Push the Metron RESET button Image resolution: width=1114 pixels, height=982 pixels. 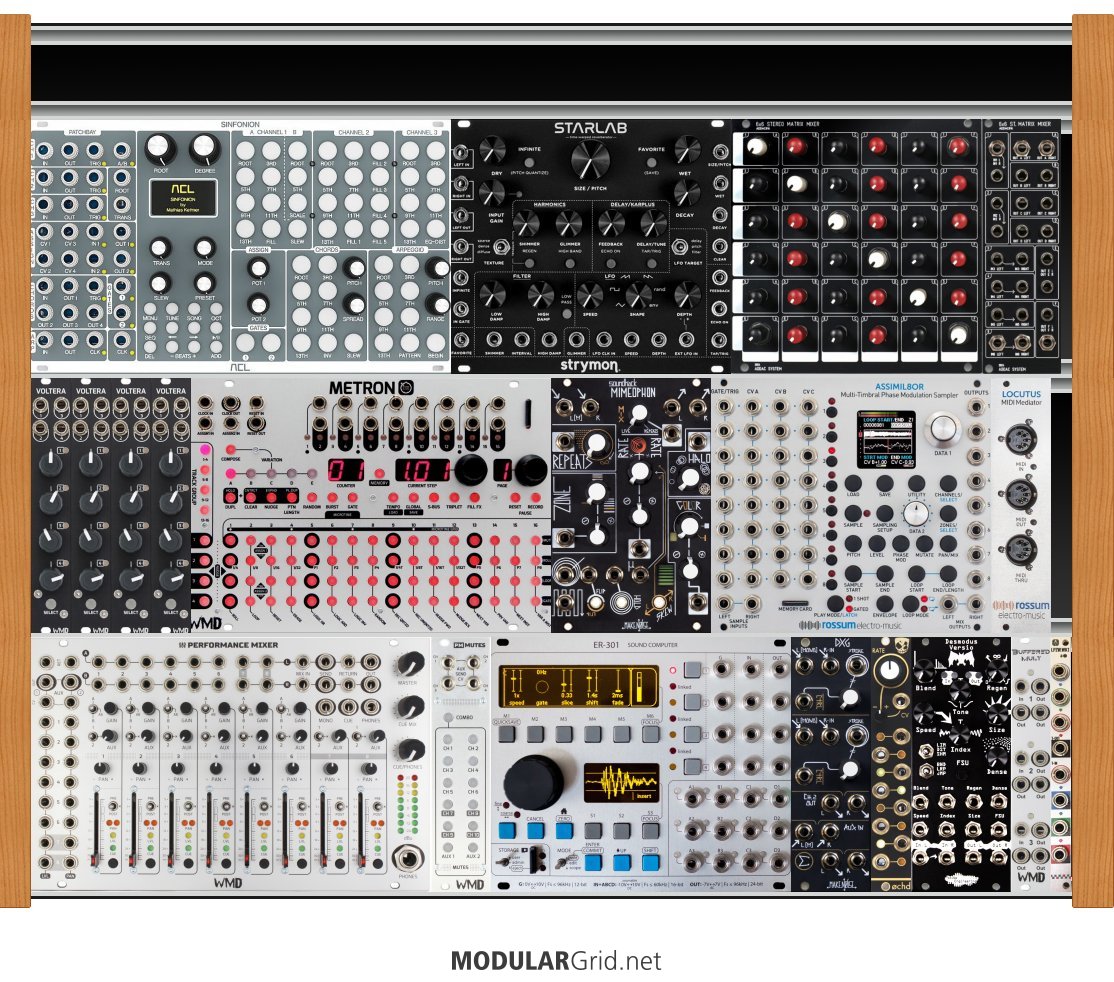516,497
